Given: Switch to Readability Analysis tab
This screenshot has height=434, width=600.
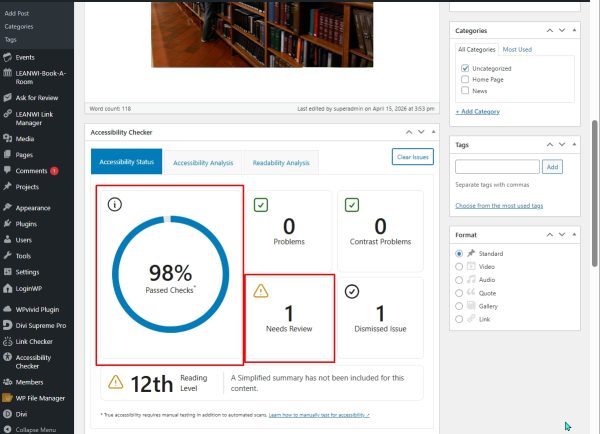Looking at the screenshot, I should tap(281, 163).
